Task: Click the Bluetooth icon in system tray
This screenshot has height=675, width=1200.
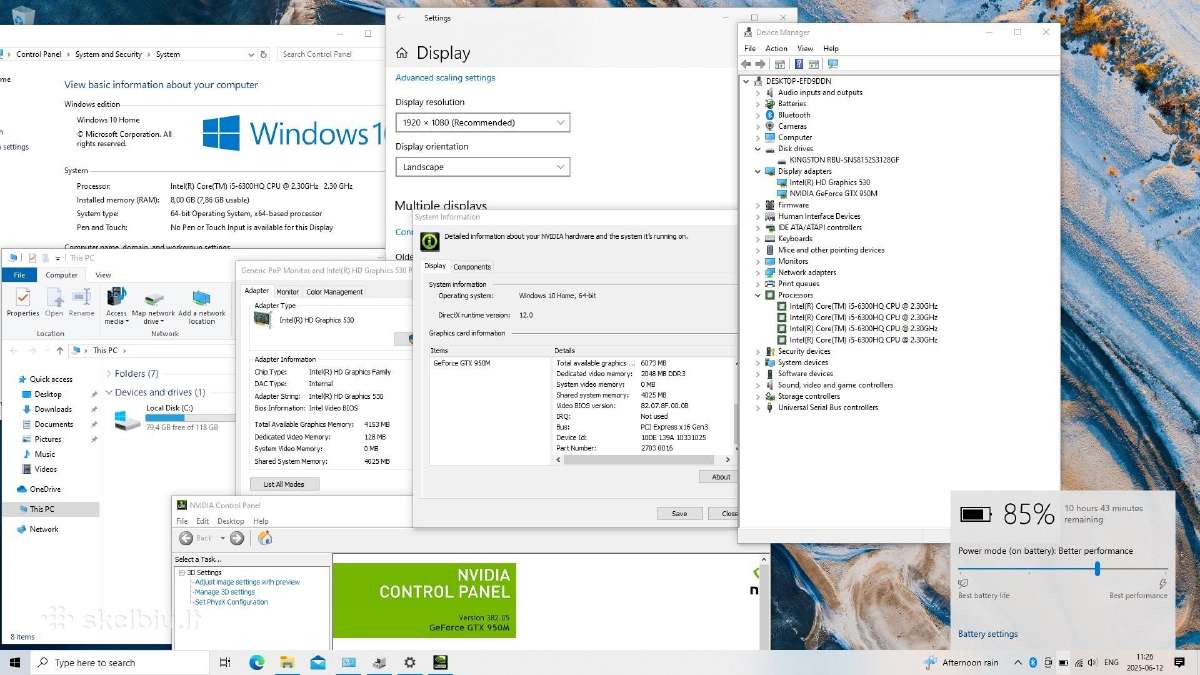Action: (1033, 662)
